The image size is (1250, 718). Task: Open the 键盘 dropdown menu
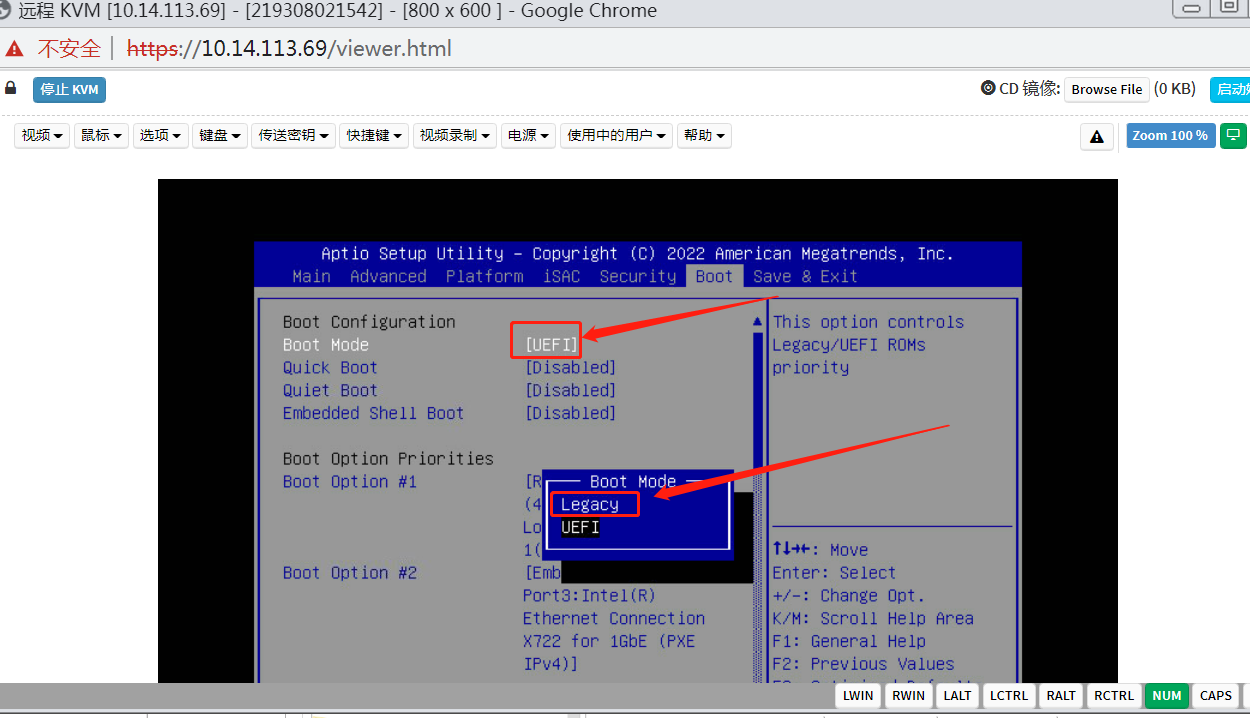point(219,135)
